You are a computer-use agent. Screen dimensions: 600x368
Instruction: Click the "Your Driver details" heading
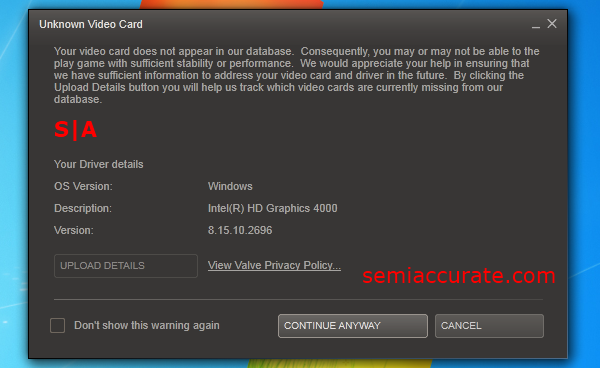[x=99, y=164]
